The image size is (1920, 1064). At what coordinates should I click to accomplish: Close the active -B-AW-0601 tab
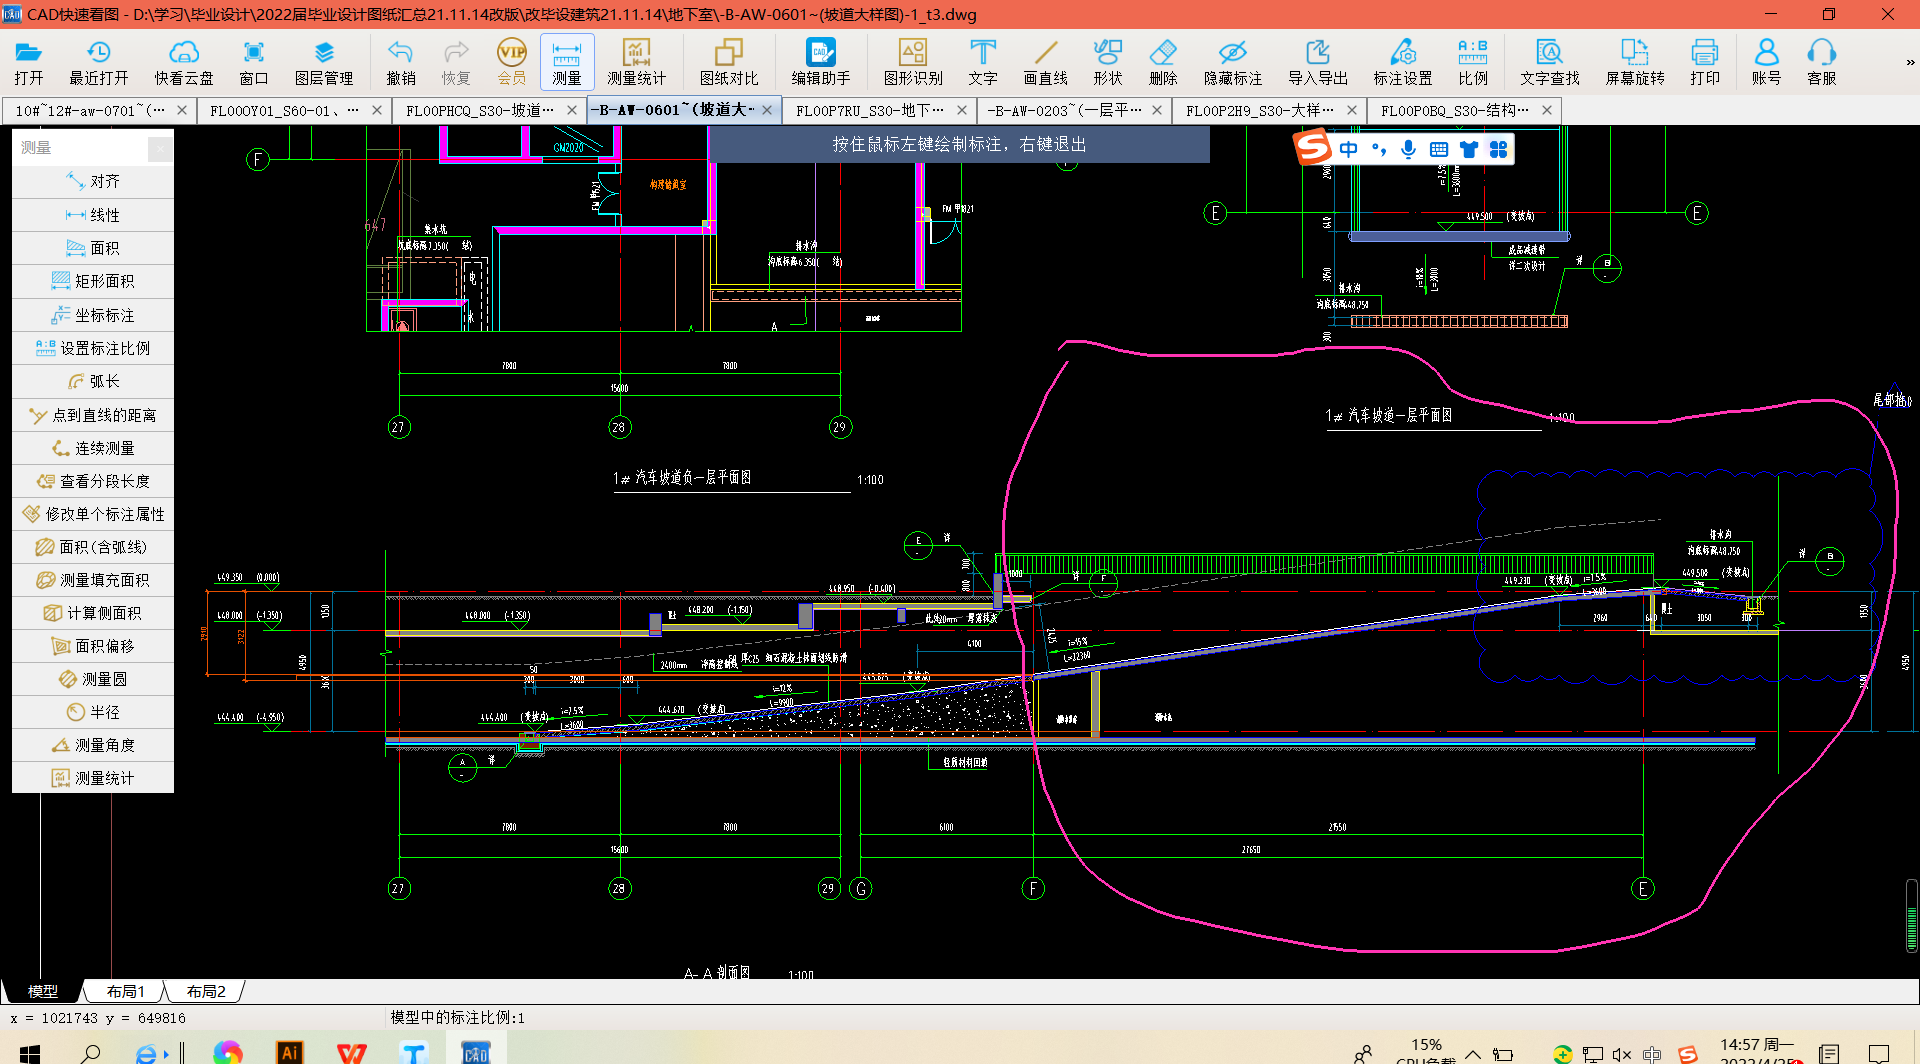tap(767, 110)
